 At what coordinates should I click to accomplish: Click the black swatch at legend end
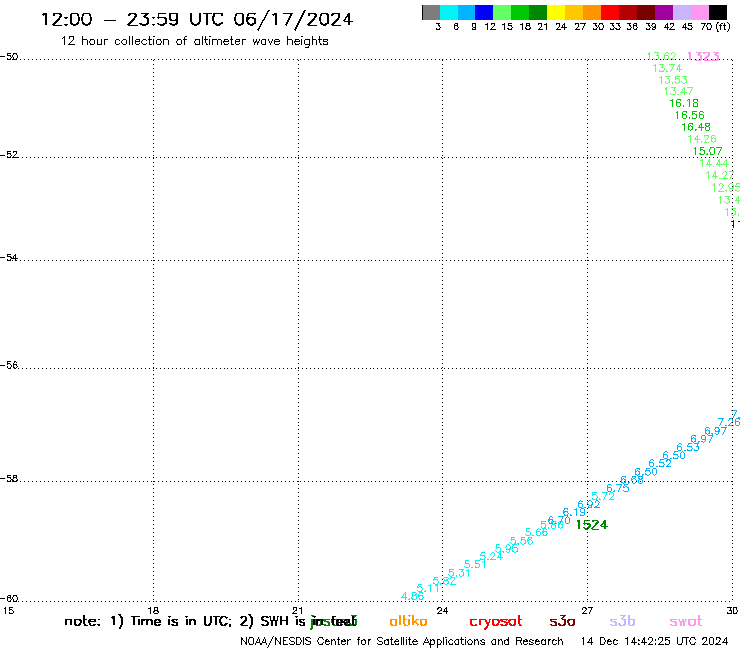717,12
